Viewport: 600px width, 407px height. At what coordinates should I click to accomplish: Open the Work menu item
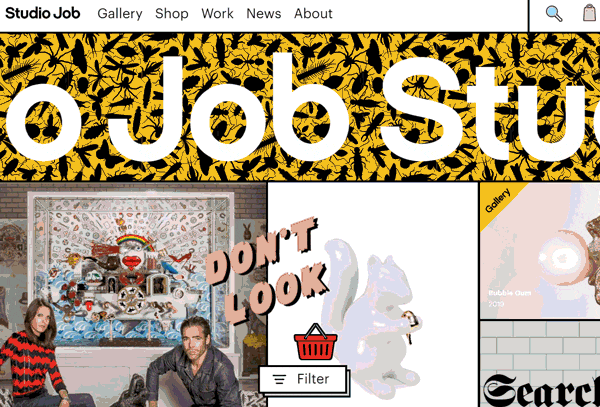coord(217,14)
